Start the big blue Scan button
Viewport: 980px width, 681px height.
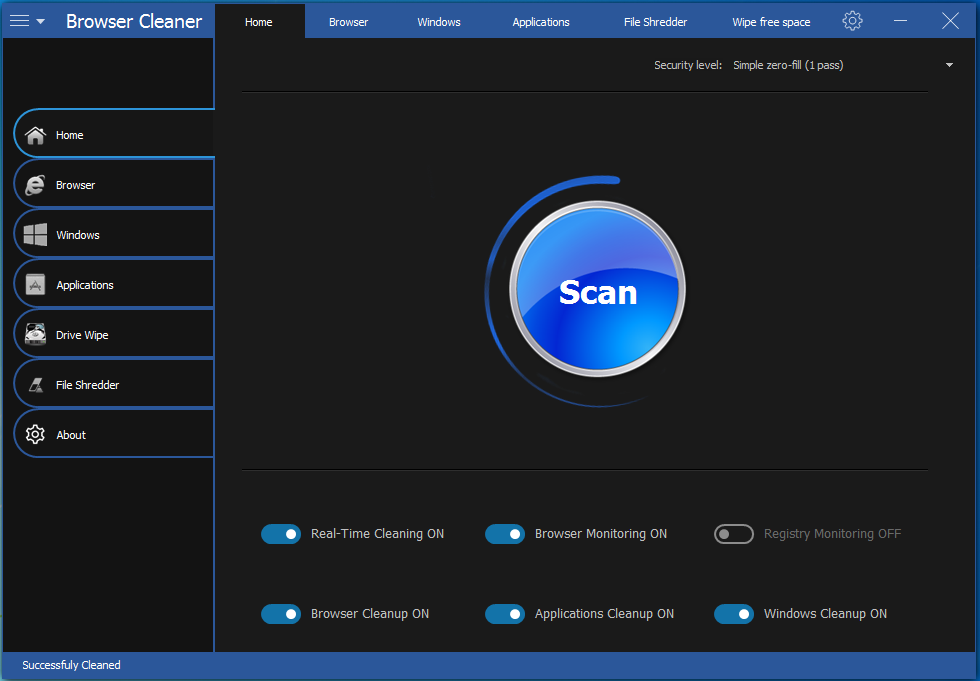tap(598, 289)
